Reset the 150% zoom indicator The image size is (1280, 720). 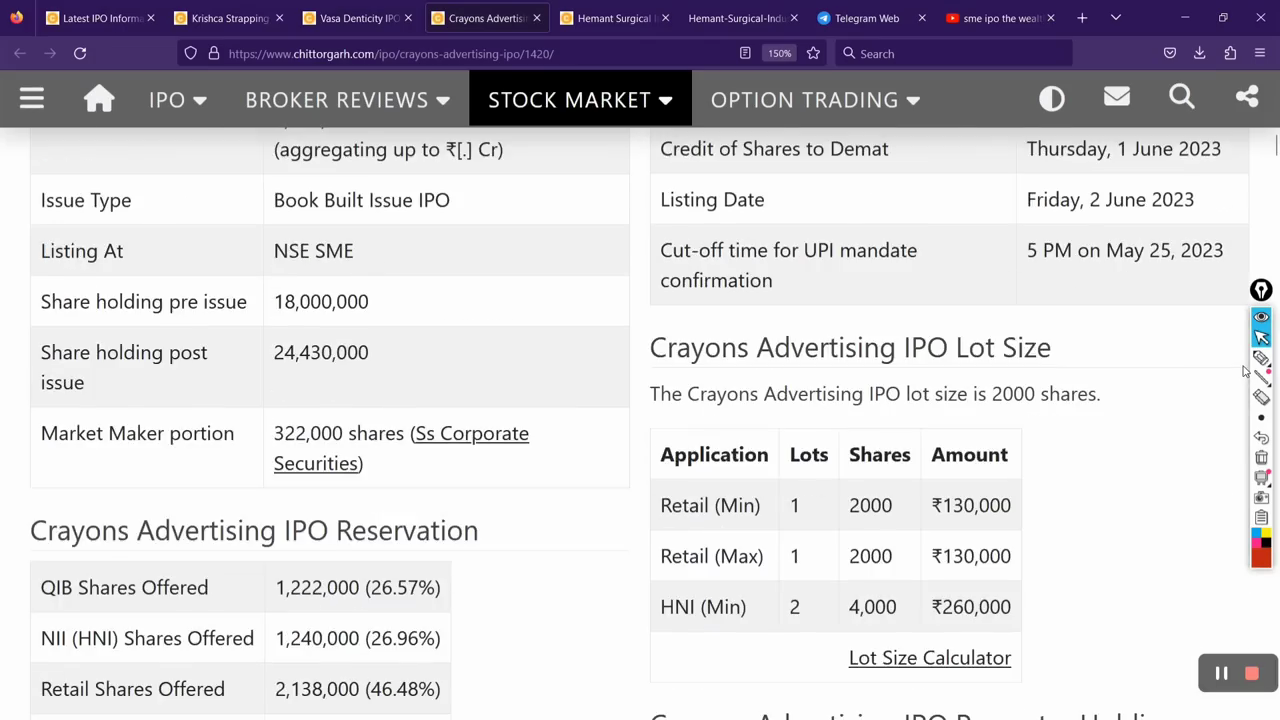click(x=779, y=53)
